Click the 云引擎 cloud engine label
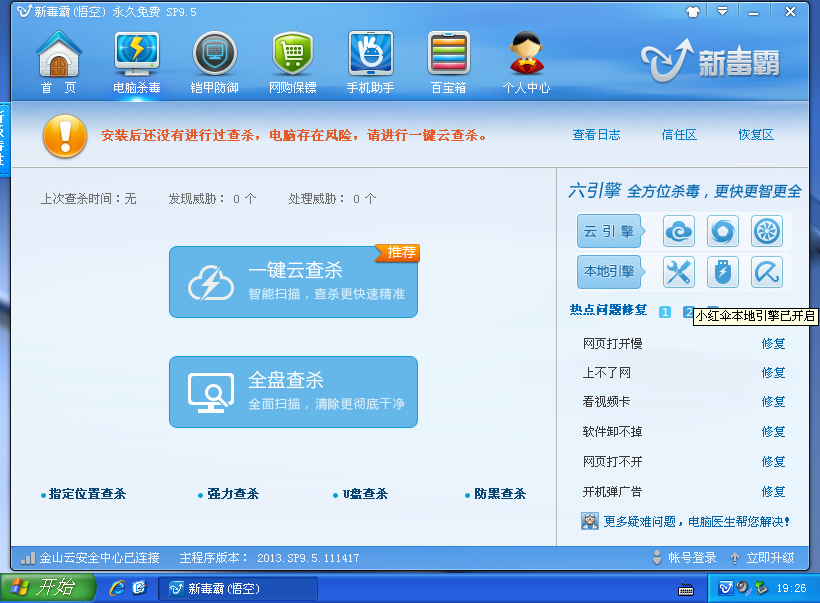Viewport: 820px width, 603px height. [610, 231]
